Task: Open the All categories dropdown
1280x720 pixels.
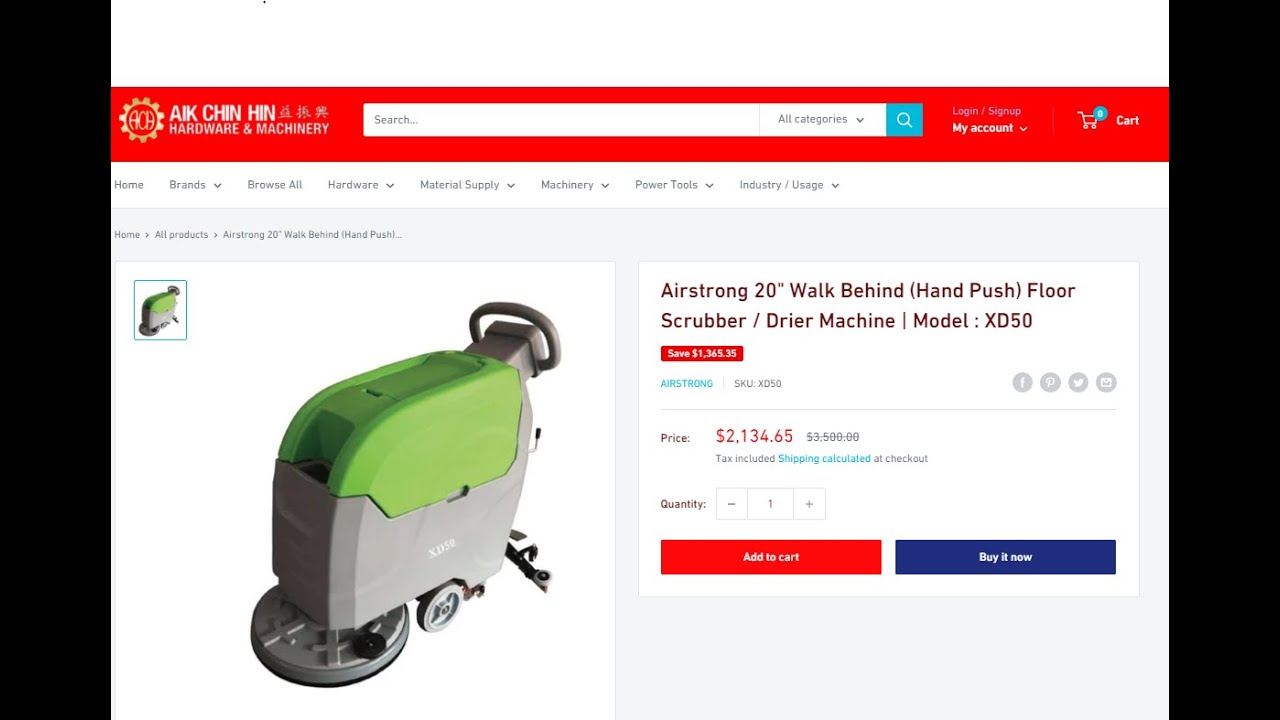Action: click(822, 120)
